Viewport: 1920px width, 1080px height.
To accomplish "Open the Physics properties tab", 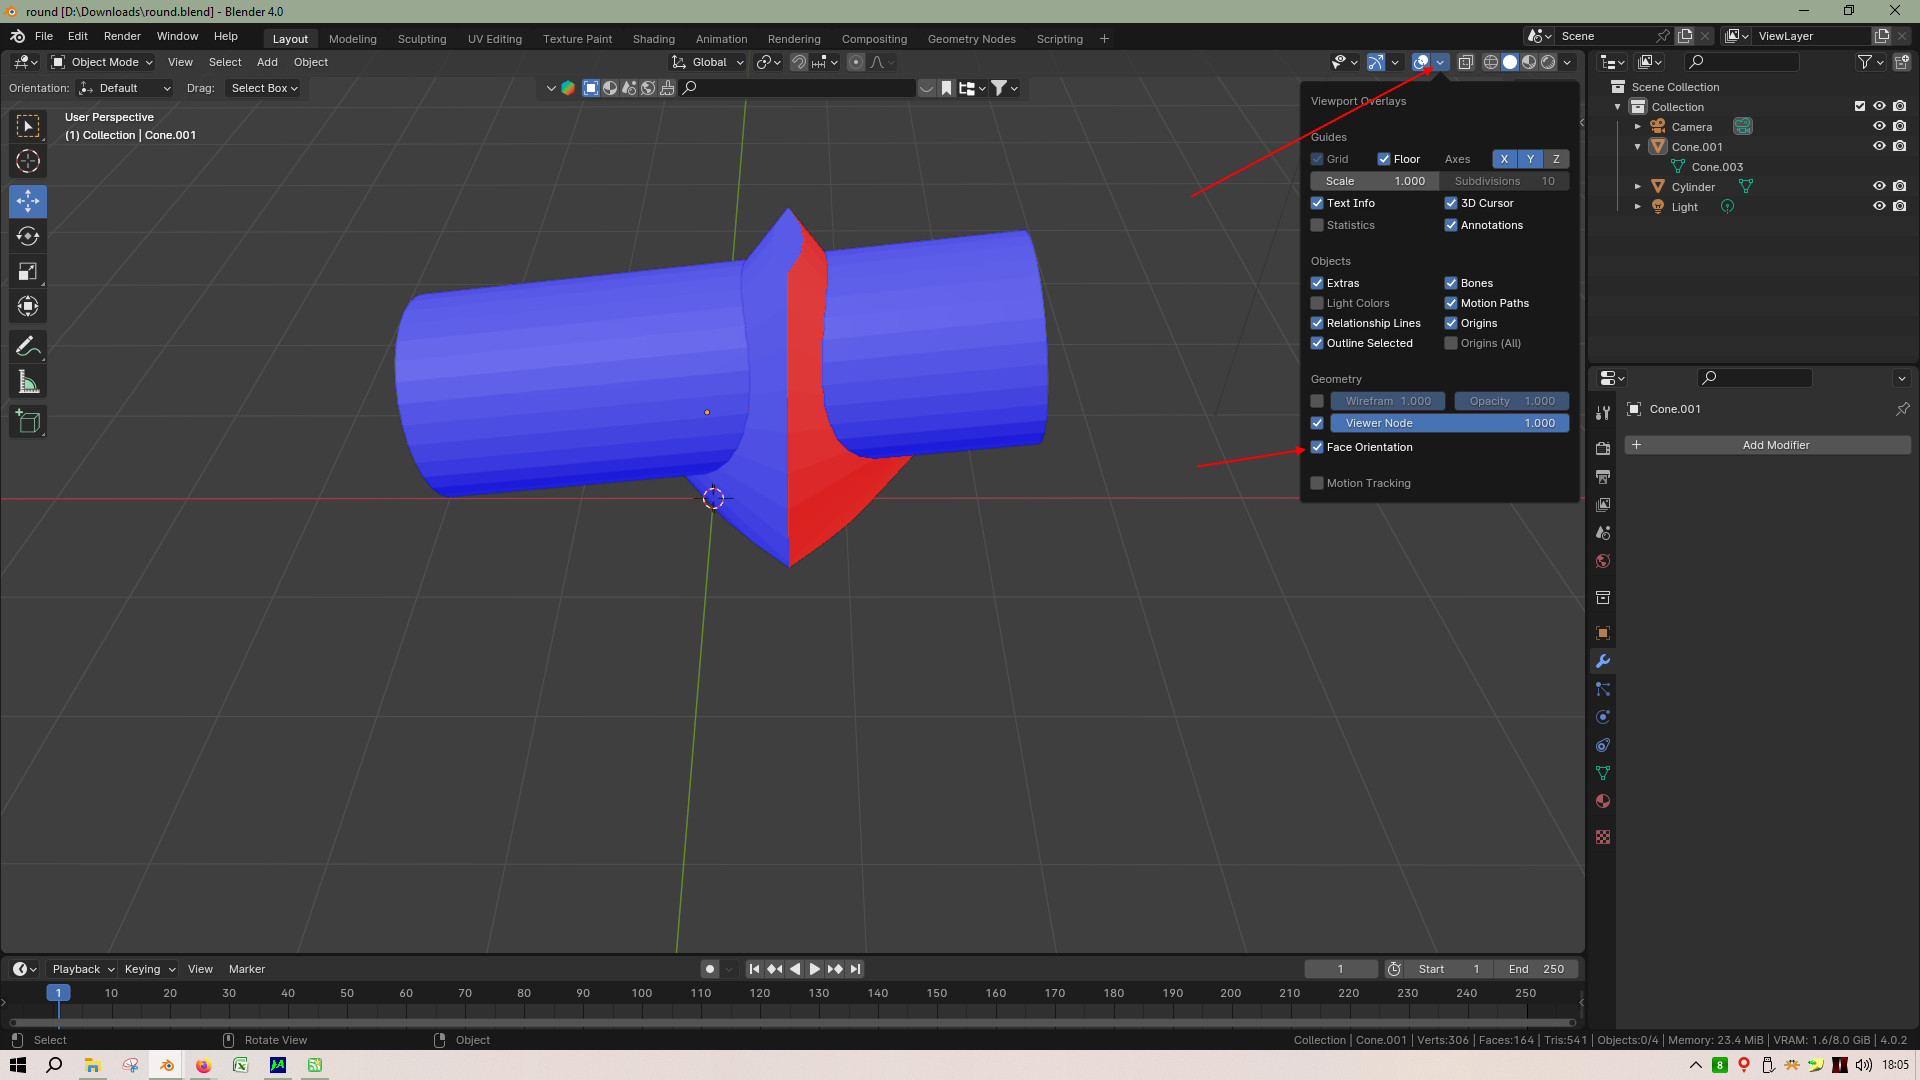I will coord(1603,717).
